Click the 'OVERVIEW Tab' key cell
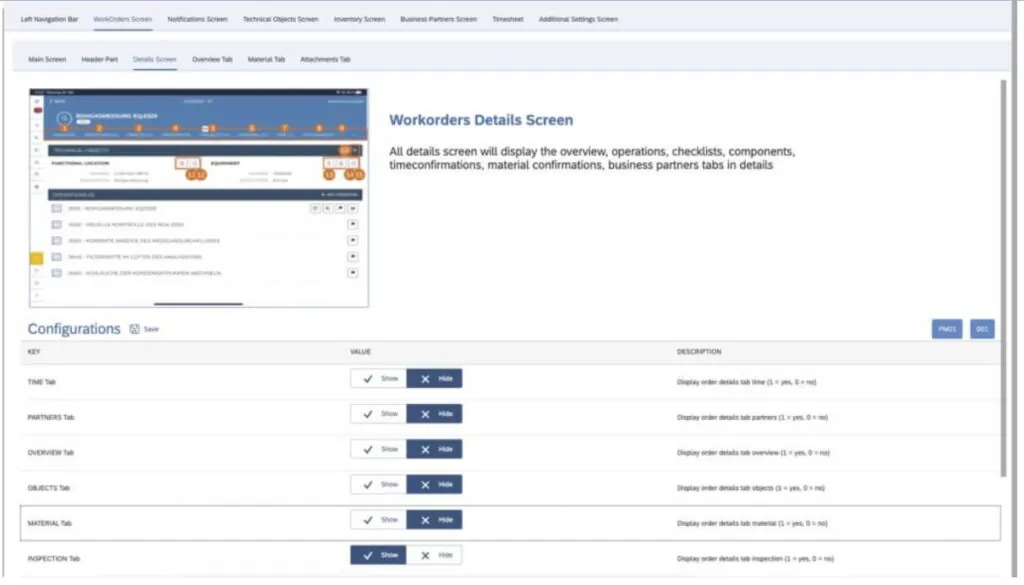This screenshot has height=585, width=1024. (x=51, y=452)
